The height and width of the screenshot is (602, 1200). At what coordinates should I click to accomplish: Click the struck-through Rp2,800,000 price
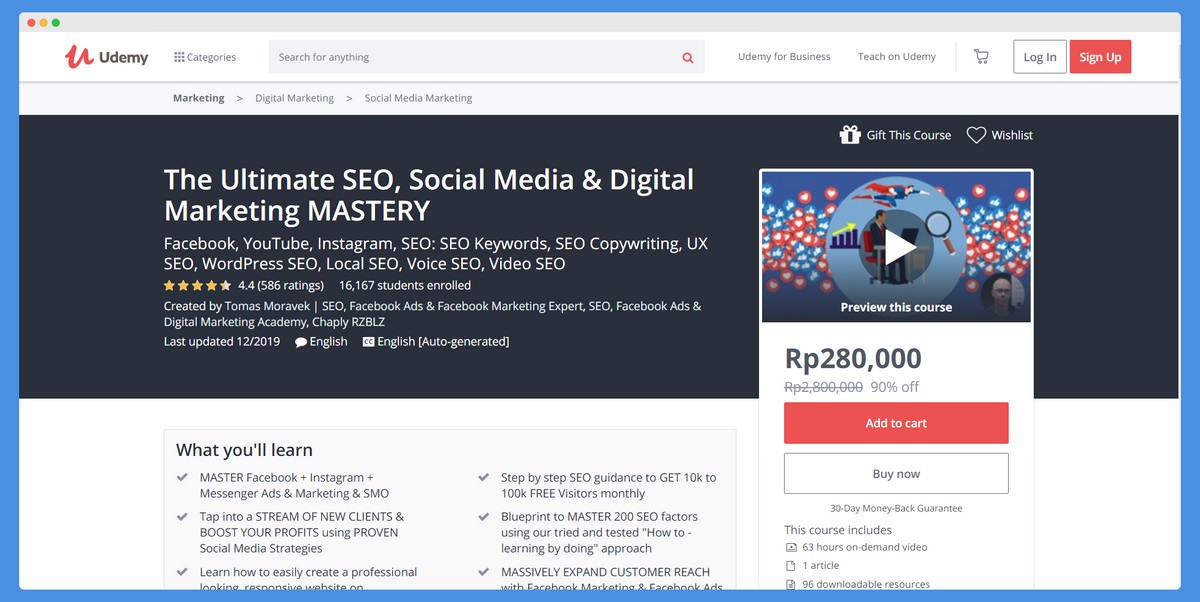pos(823,387)
